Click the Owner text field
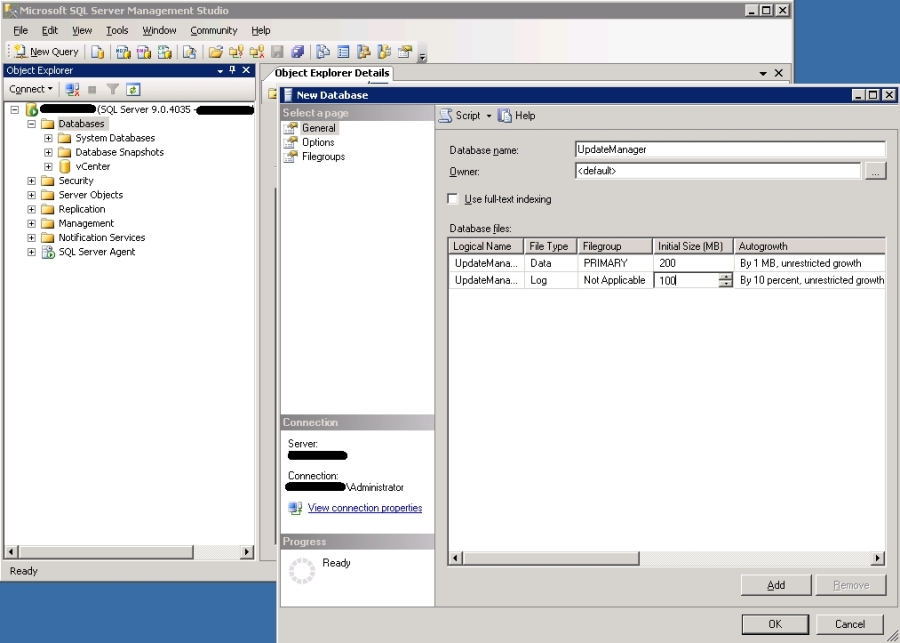 pos(717,171)
